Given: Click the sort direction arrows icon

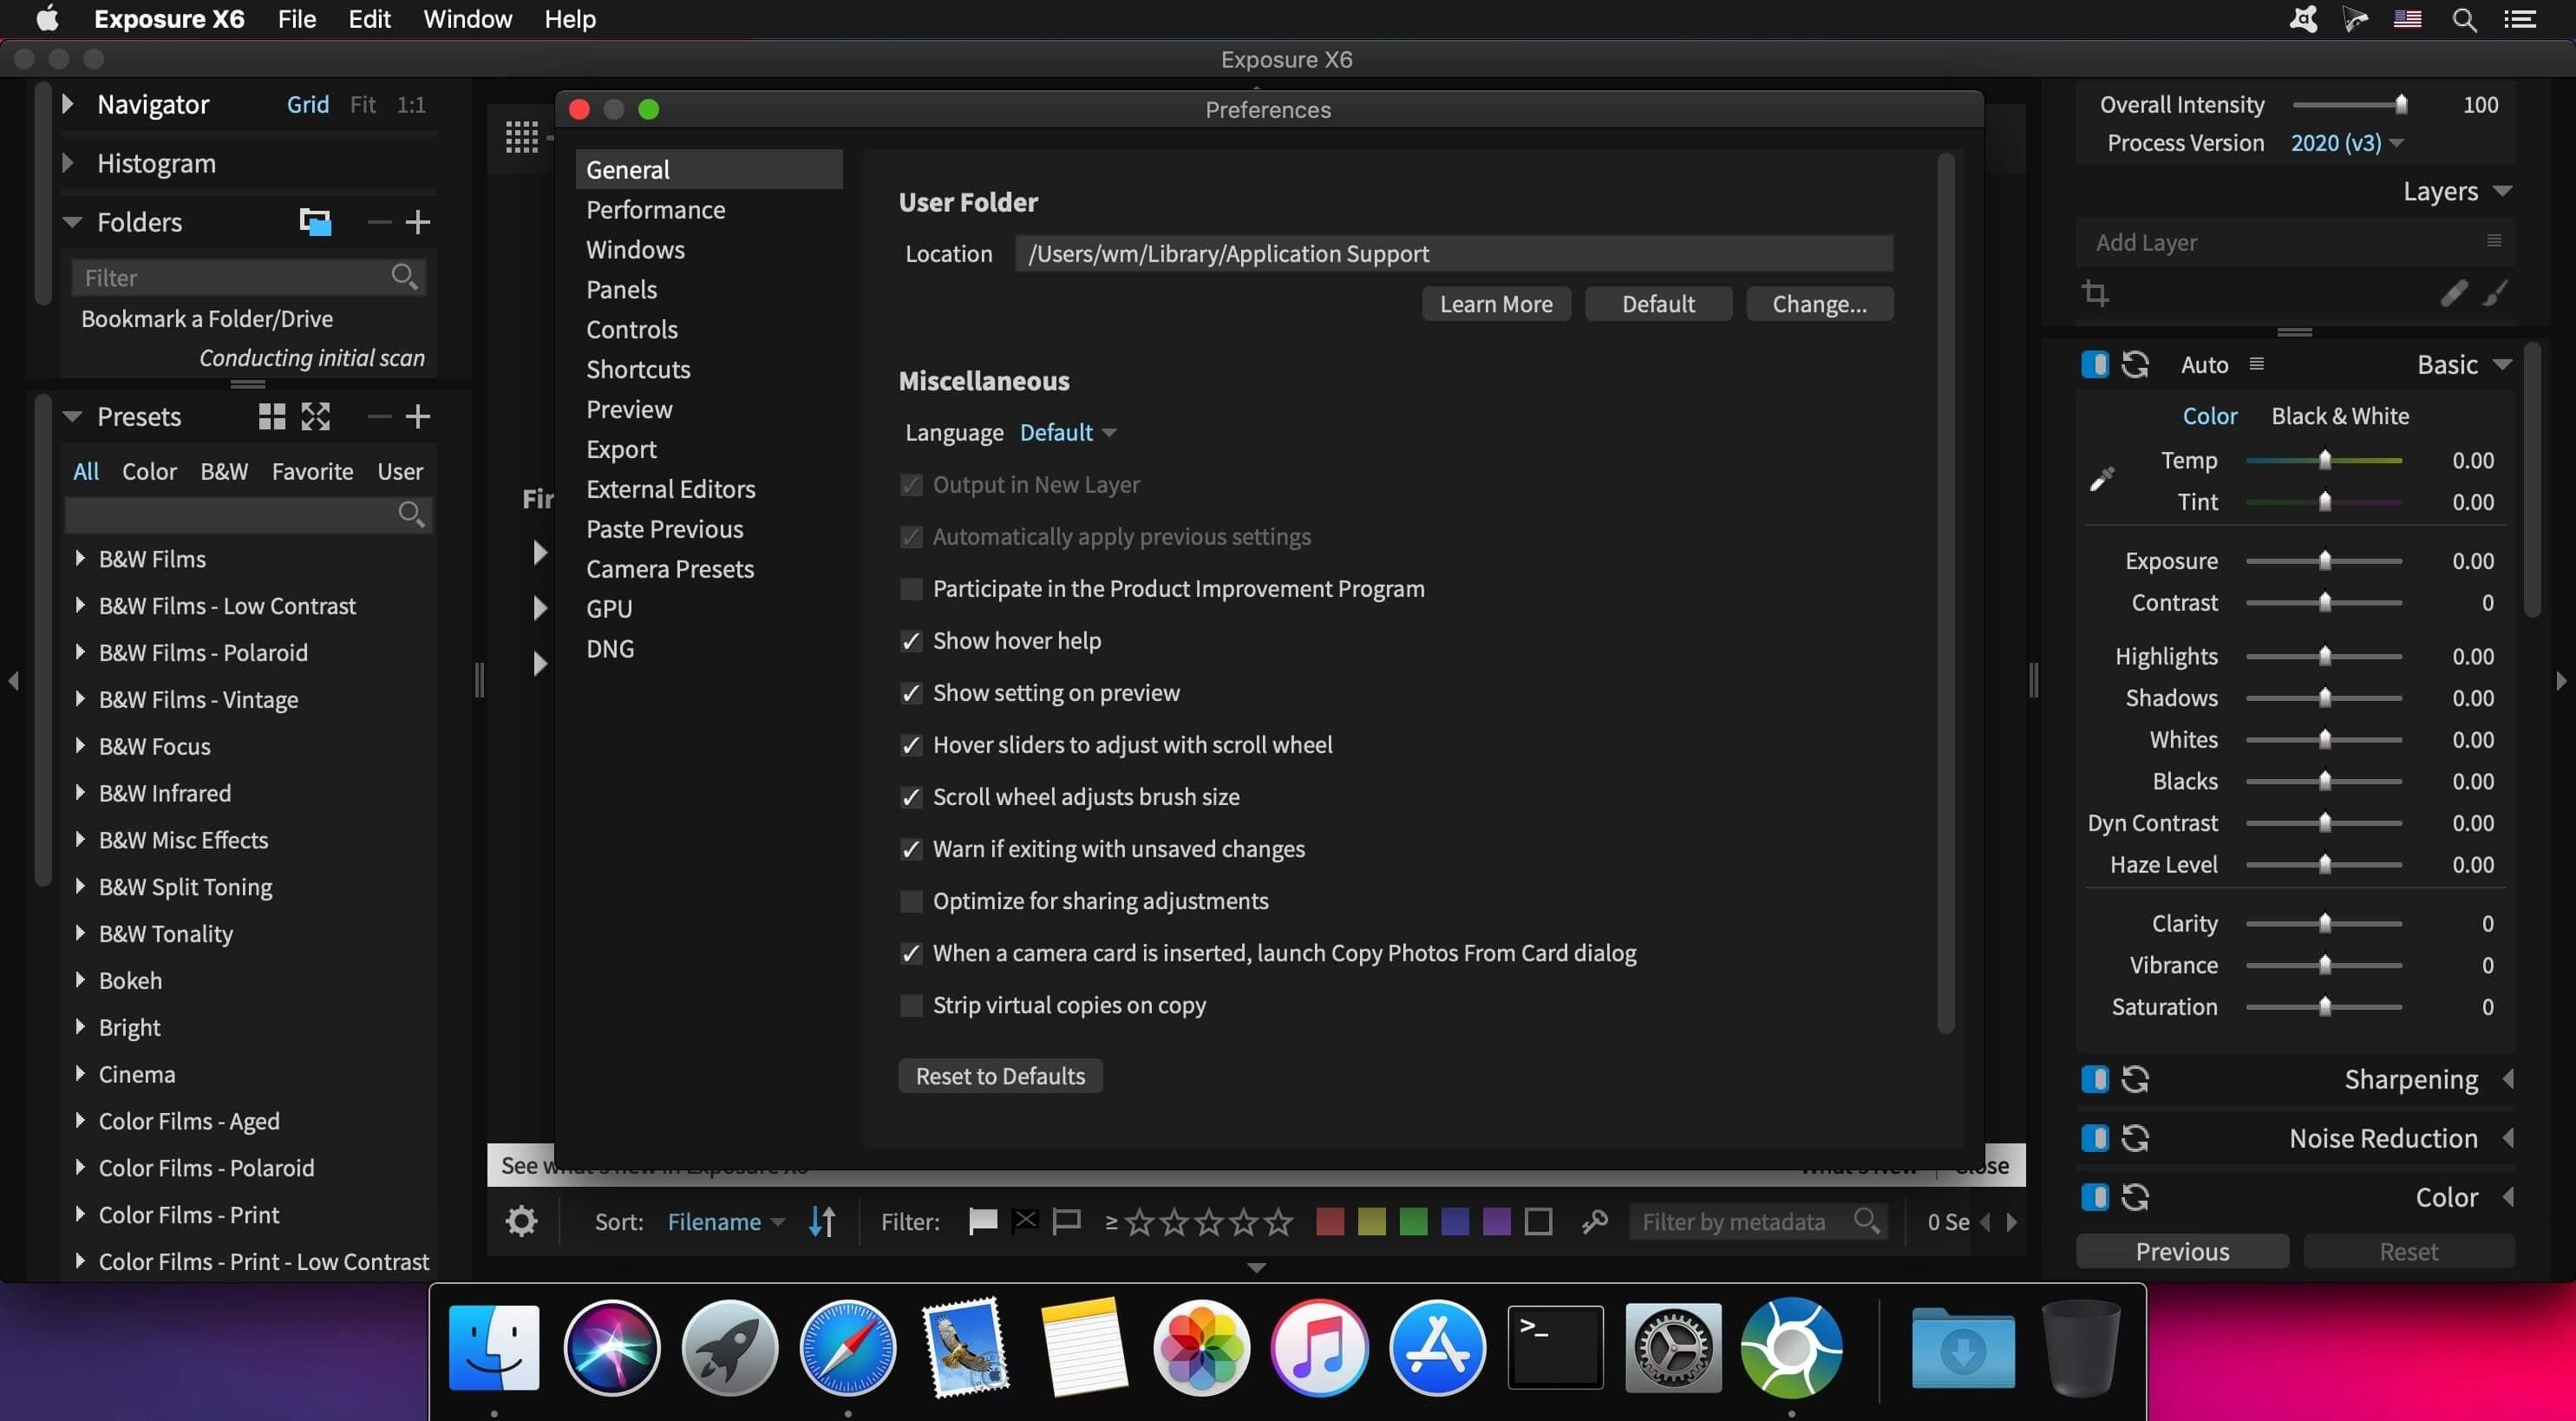Looking at the screenshot, I should click(x=822, y=1221).
